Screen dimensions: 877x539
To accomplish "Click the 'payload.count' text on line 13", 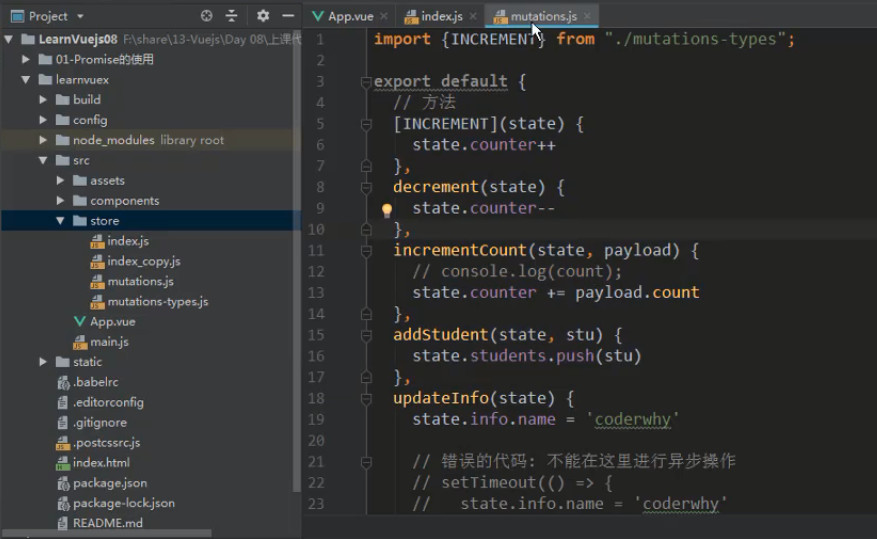I will click(x=637, y=292).
